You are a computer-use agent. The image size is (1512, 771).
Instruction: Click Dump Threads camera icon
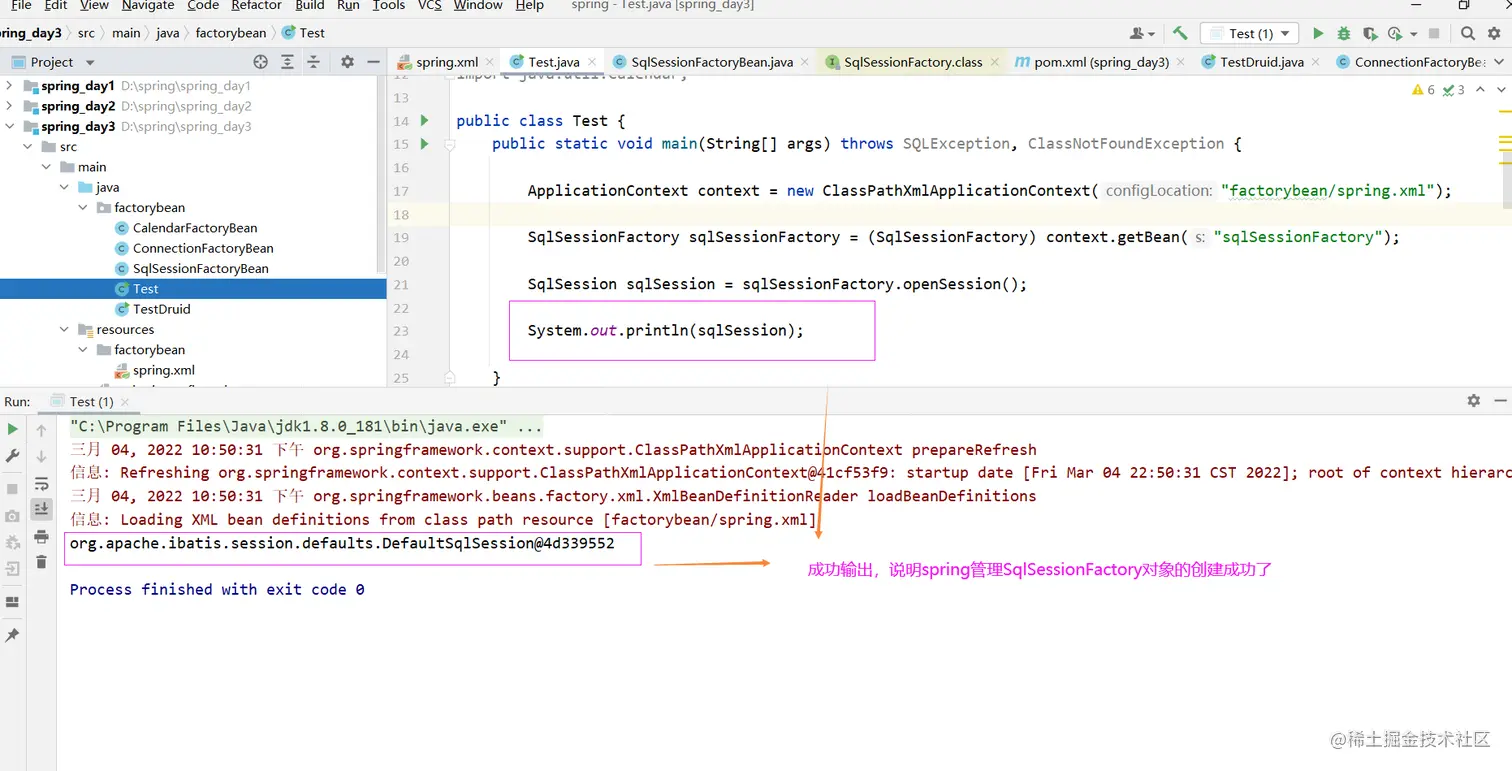[12, 516]
